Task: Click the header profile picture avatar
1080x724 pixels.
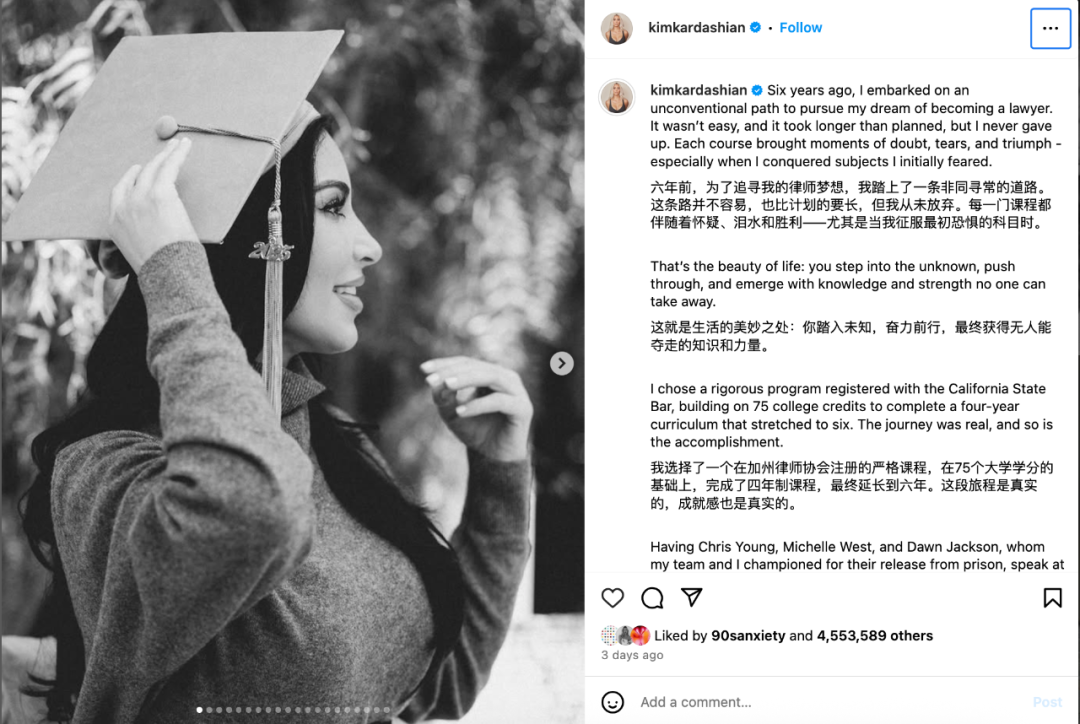Action: pos(616,28)
